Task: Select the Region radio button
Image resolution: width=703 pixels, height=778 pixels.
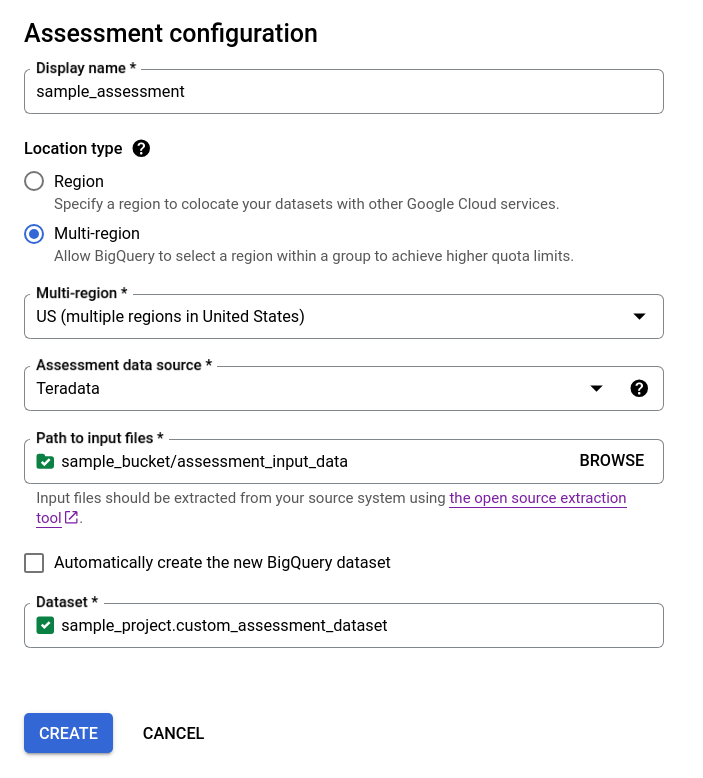Action: click(x=34, y=181)
